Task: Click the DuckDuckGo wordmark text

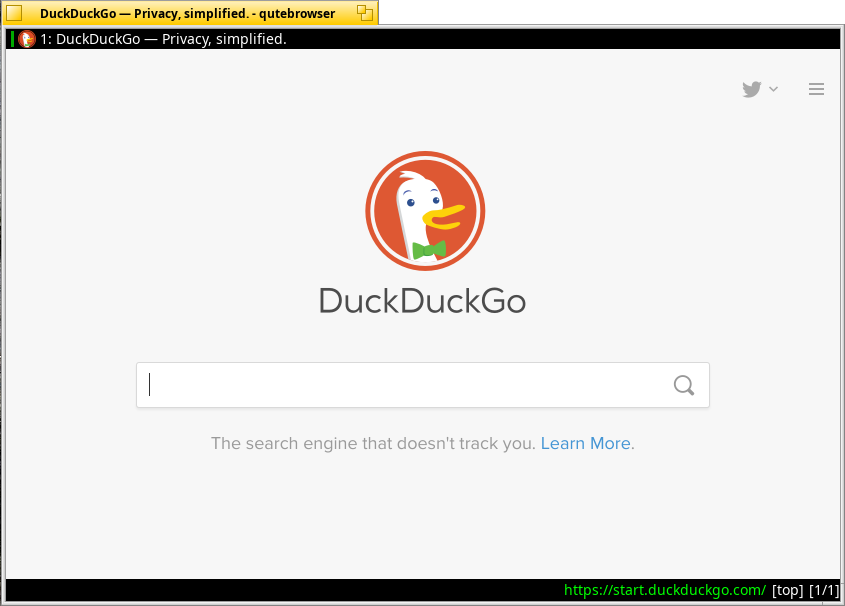Action: click(422, 301)
